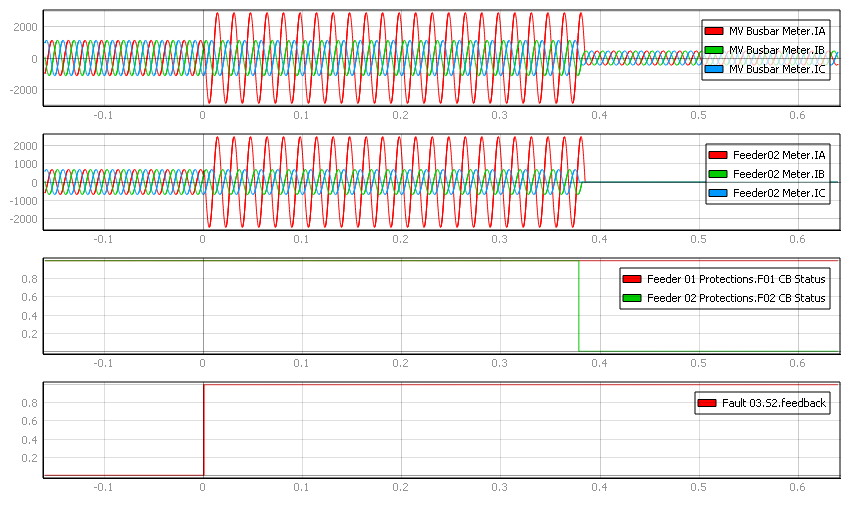Click the red swatch for Fault 03.S2.feedback
The image size is (850, 508).
706,403
